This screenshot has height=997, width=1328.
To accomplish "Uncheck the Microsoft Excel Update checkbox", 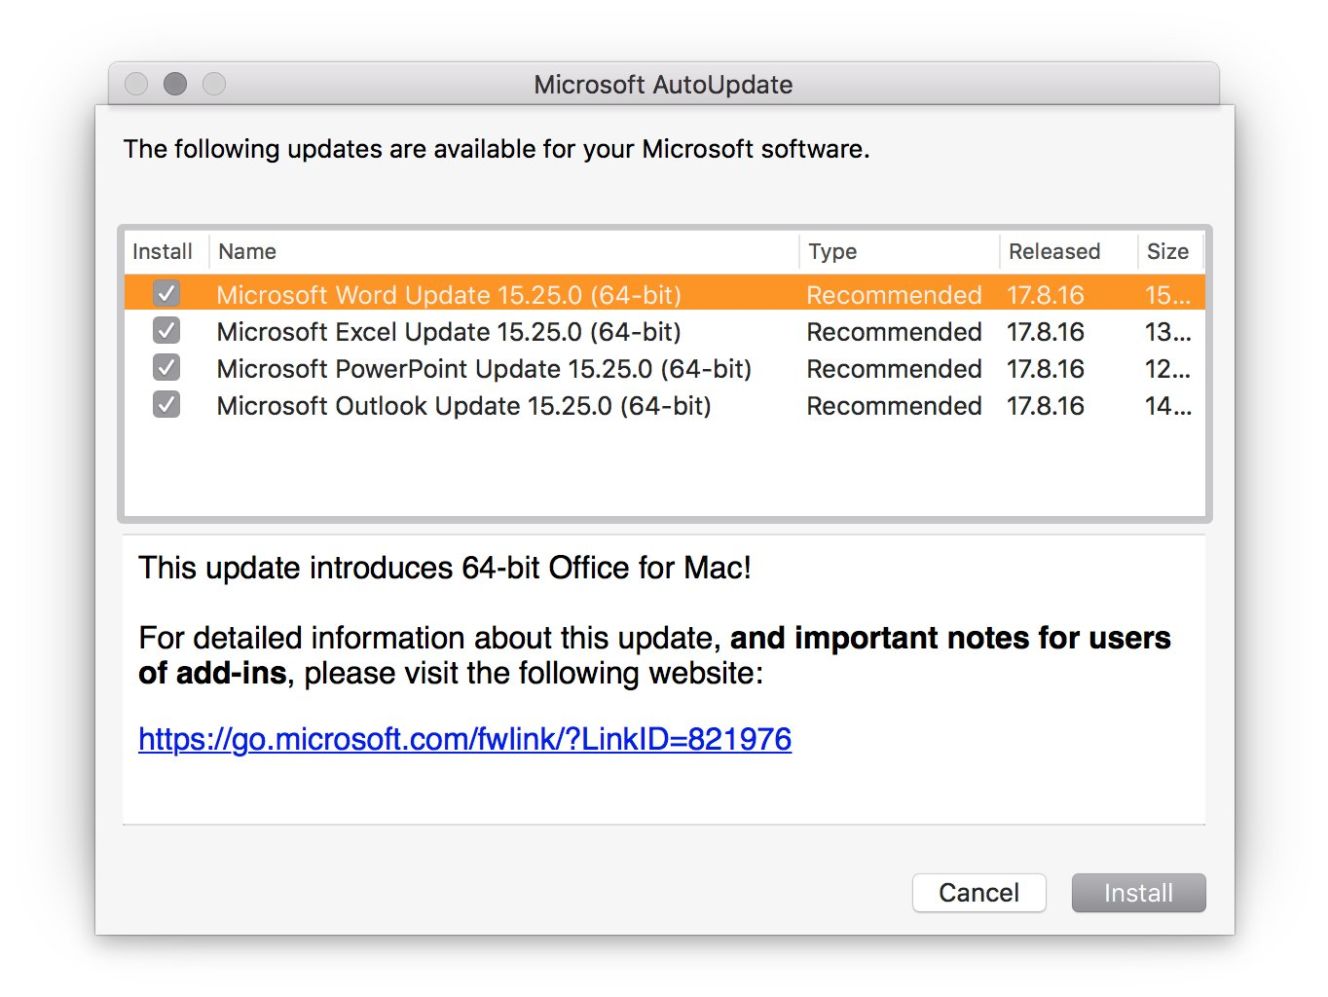I will pos(166,330).
